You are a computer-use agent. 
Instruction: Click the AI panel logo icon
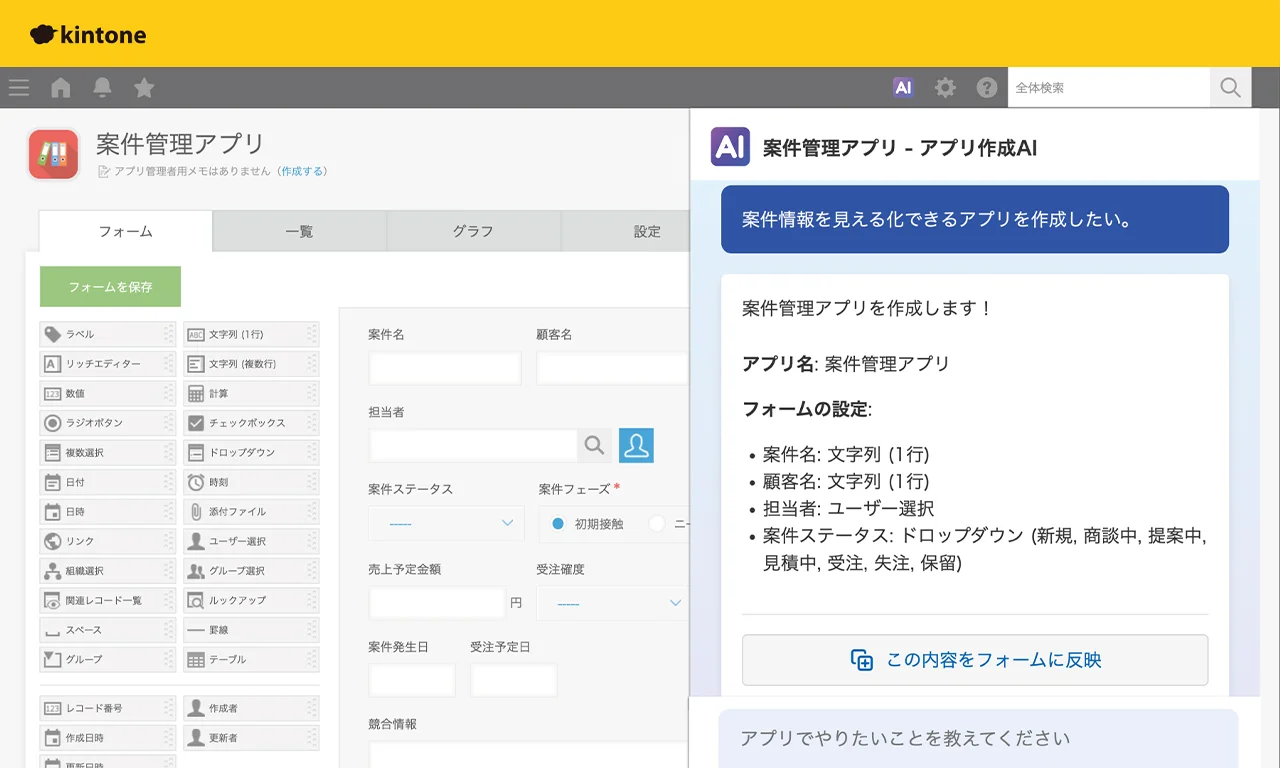coord(730,147)
